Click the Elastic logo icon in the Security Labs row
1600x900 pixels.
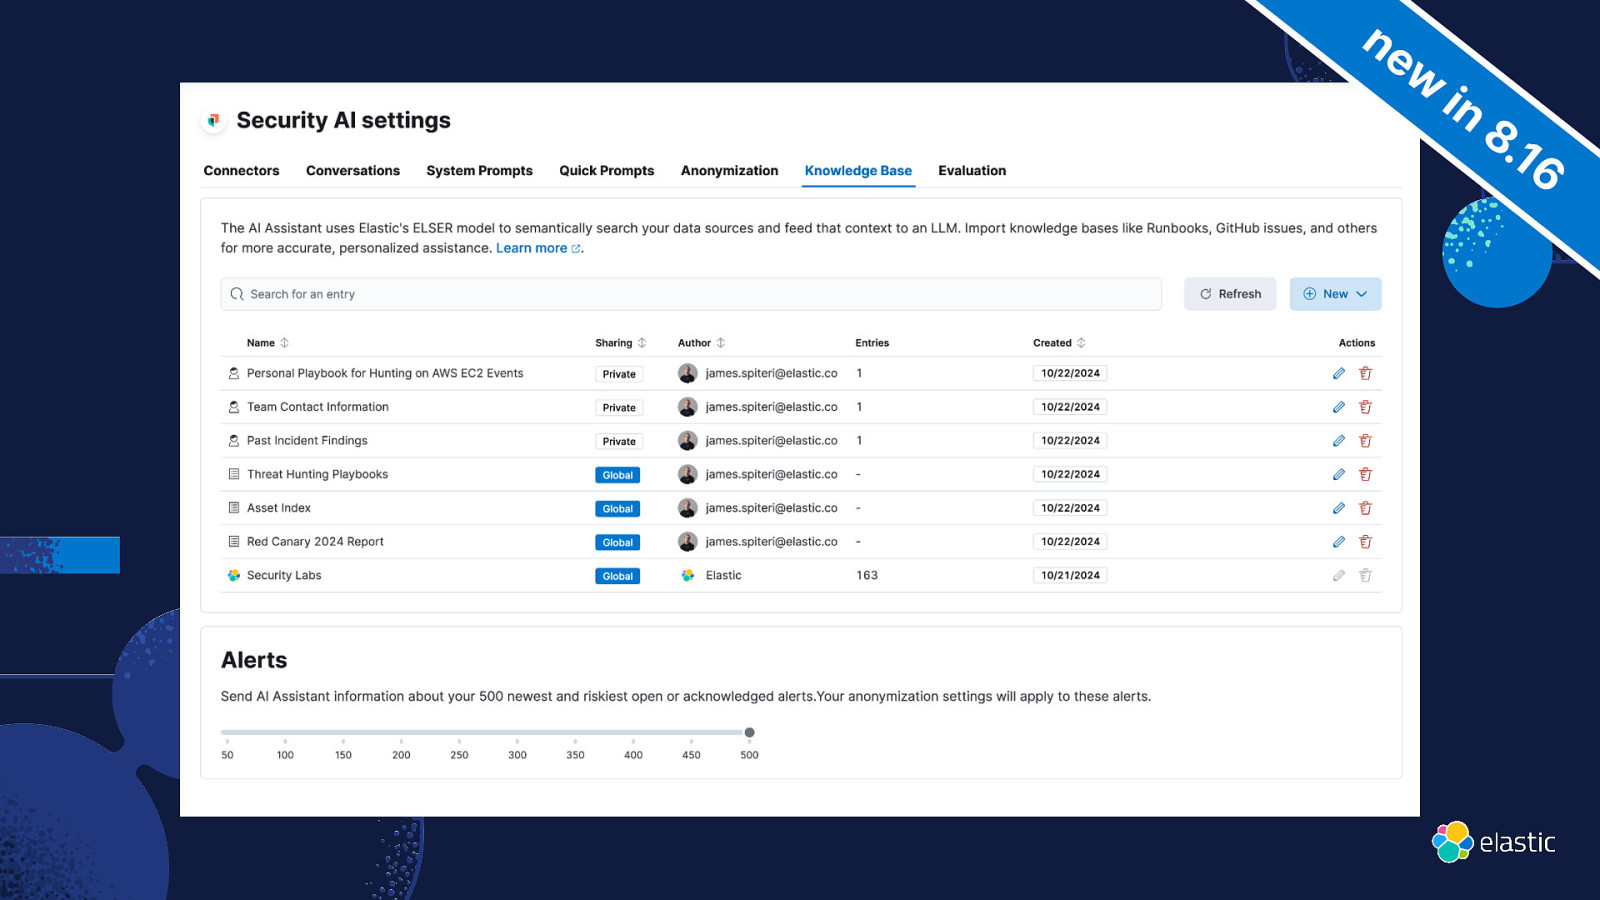tap(688, 575)
